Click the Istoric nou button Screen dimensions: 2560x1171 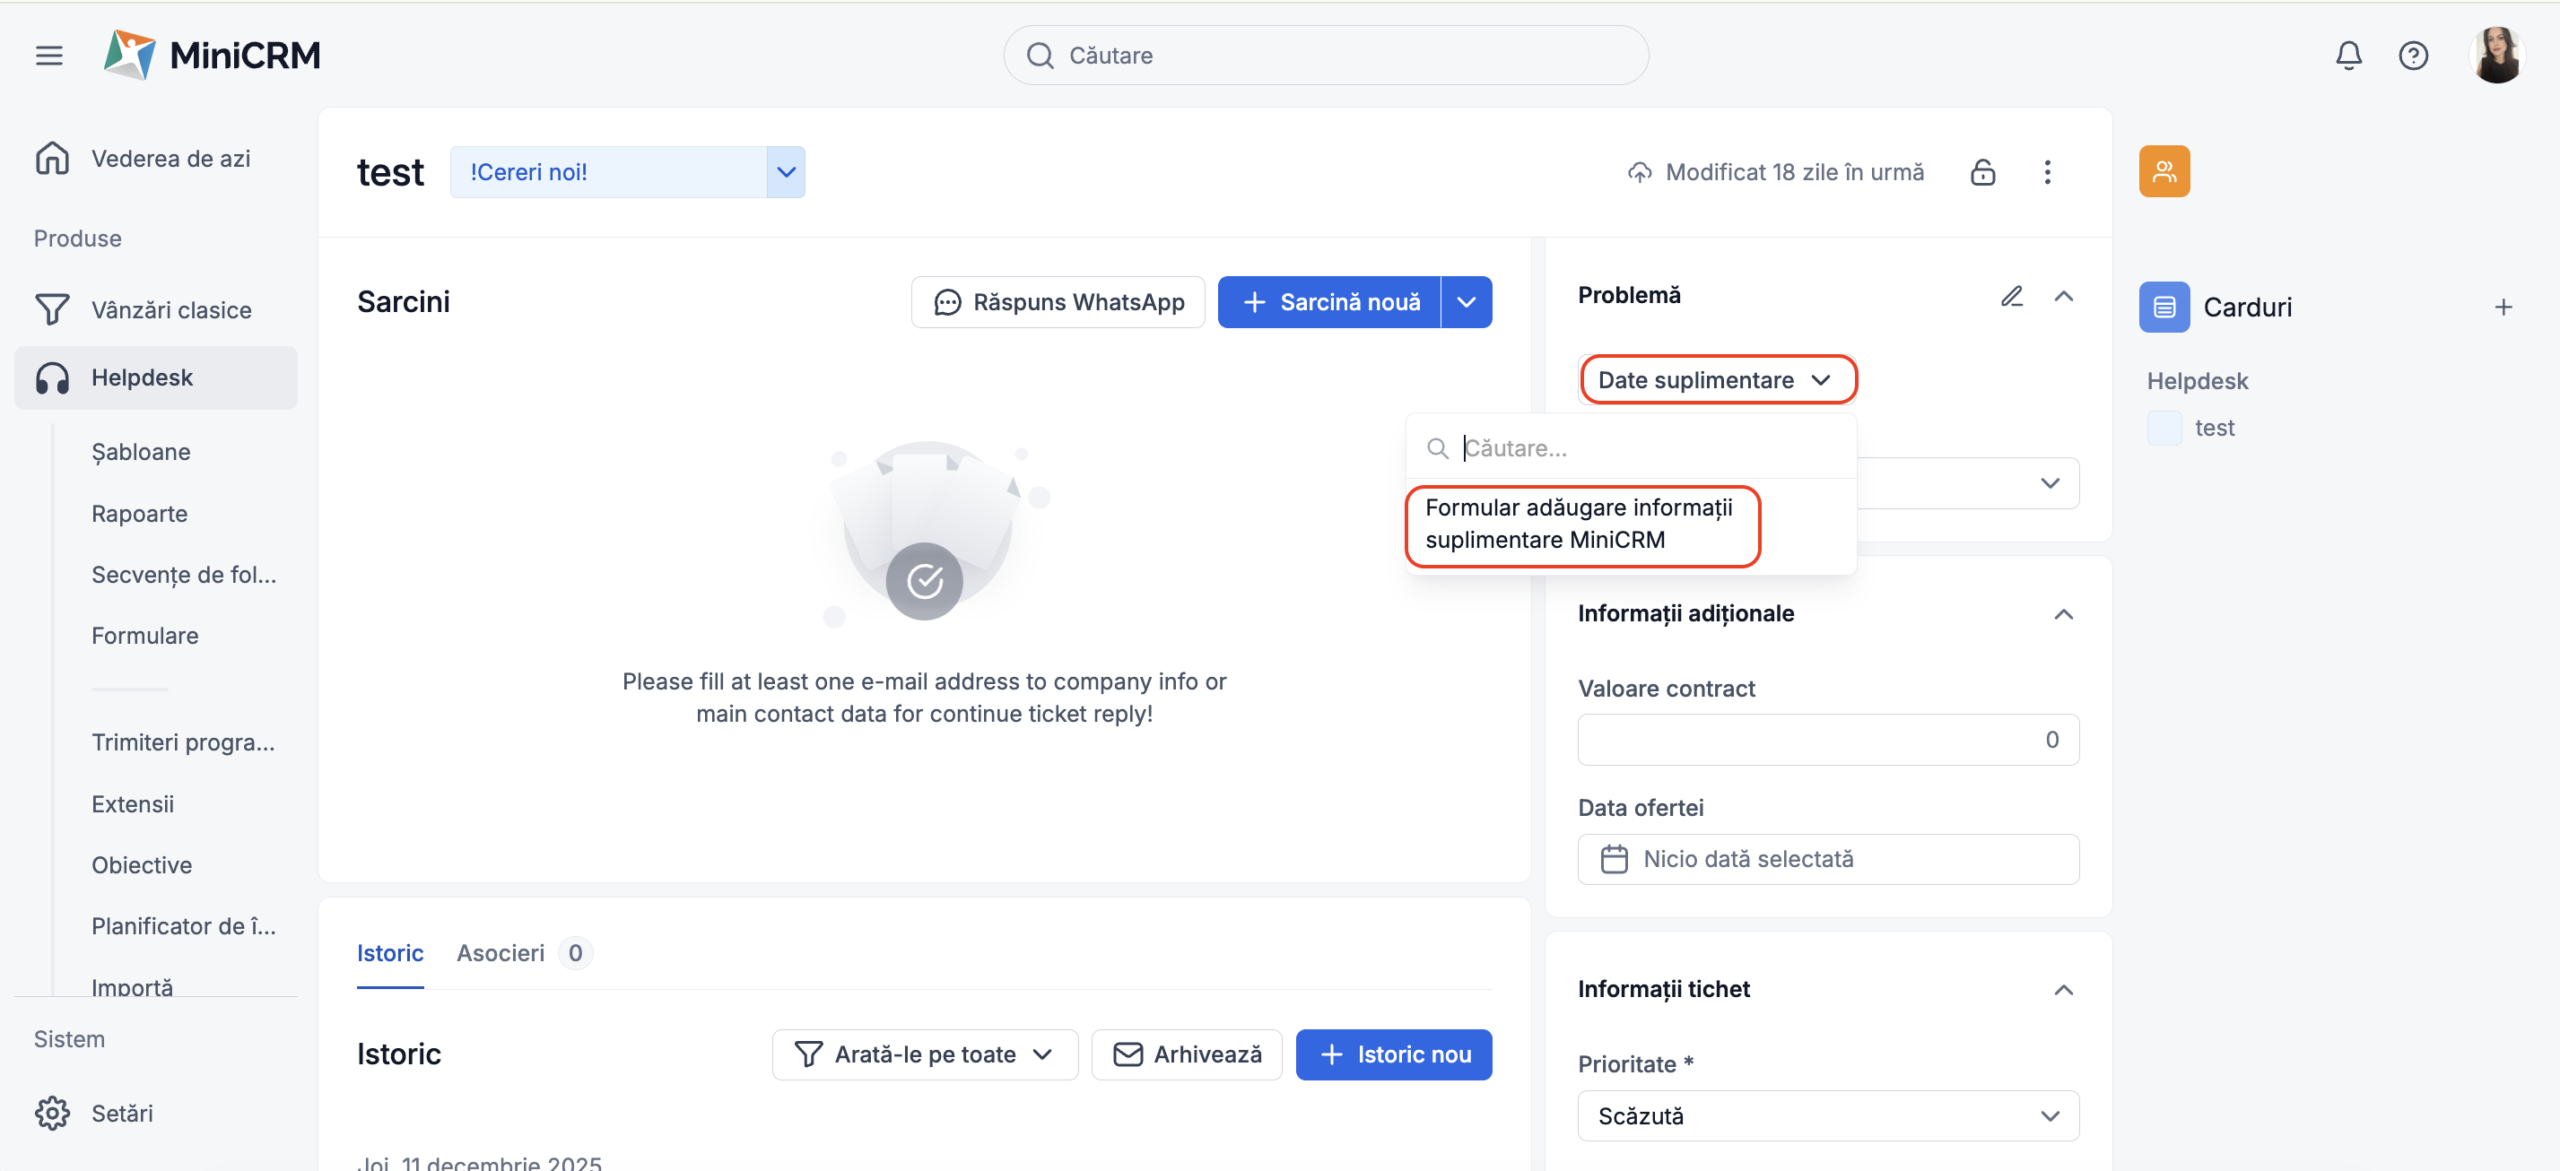click(x=1393, y=1055)
